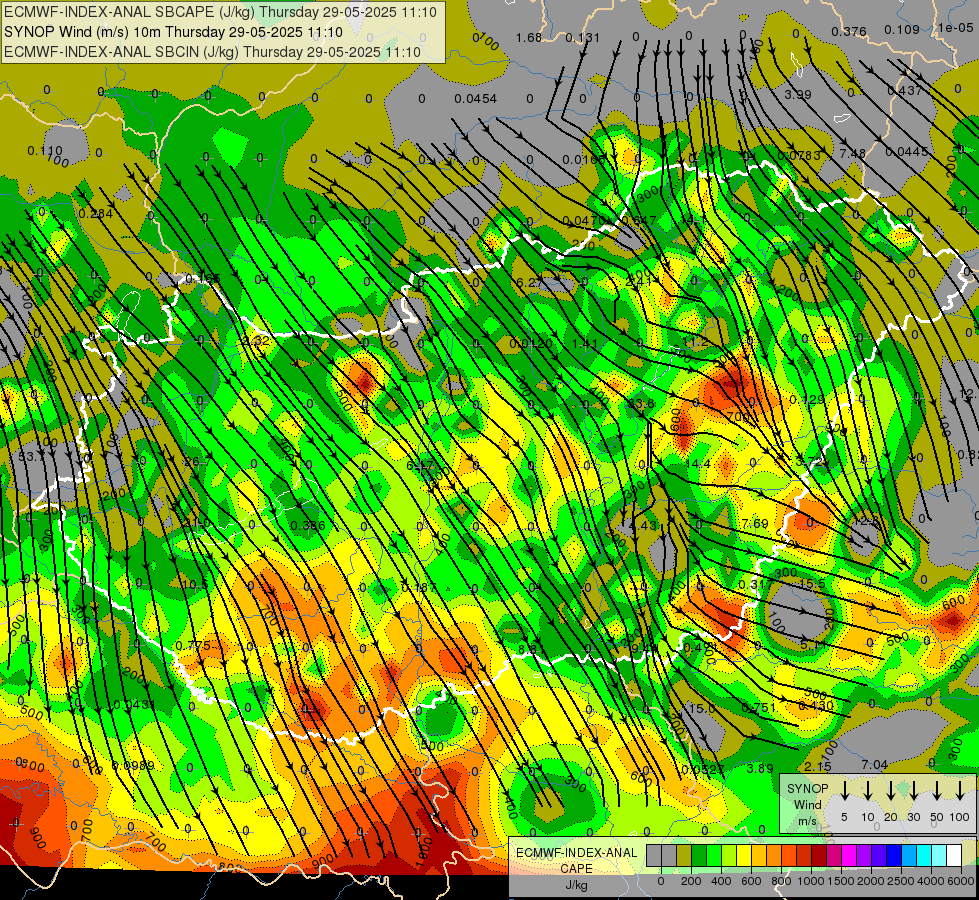The image size is (979, 900).
Task: Select the olive CAPE swatch before 200
Action: click(x=684, y=855)
